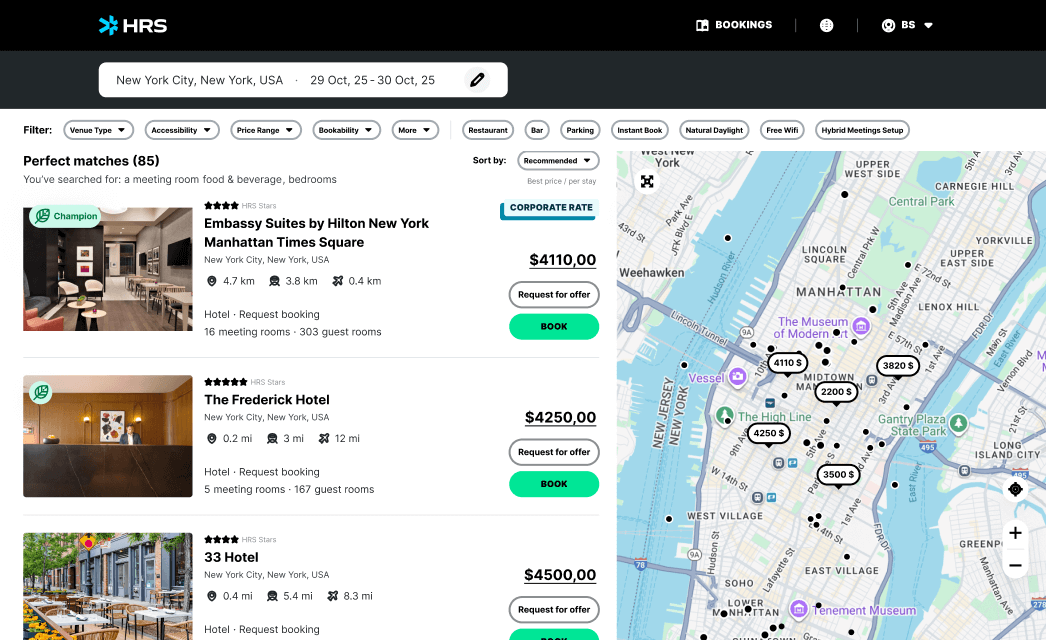
Task: Edit search with the pencil icon
Action: (477, 80)
